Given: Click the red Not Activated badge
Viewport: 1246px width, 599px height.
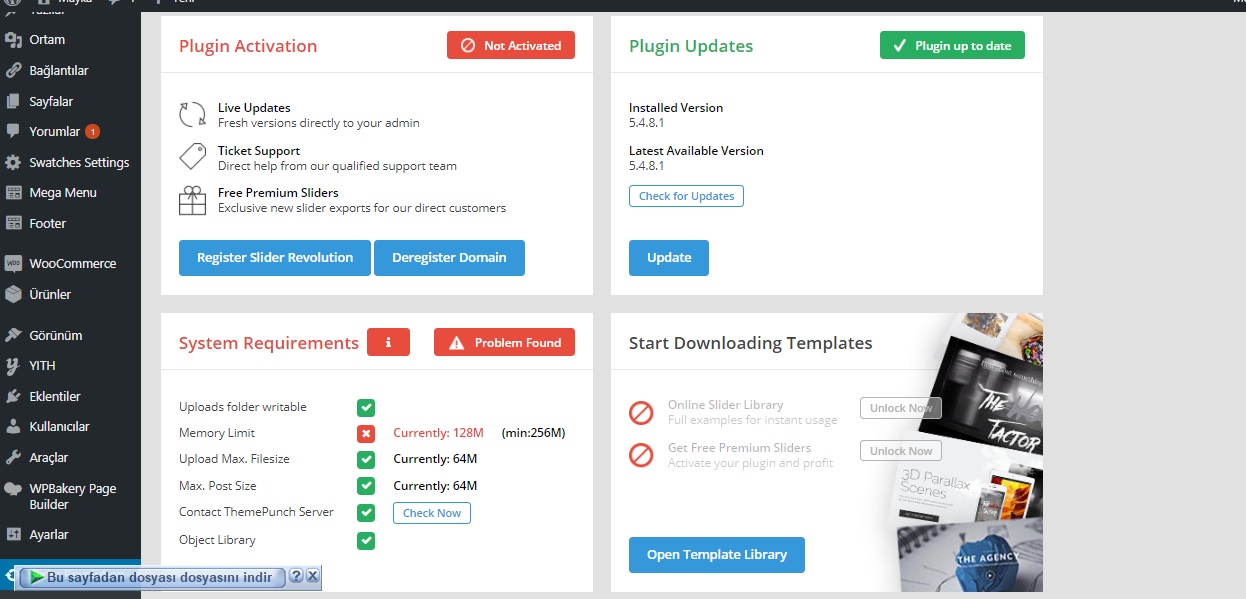Looking at the screenshot, I should 511,45.
